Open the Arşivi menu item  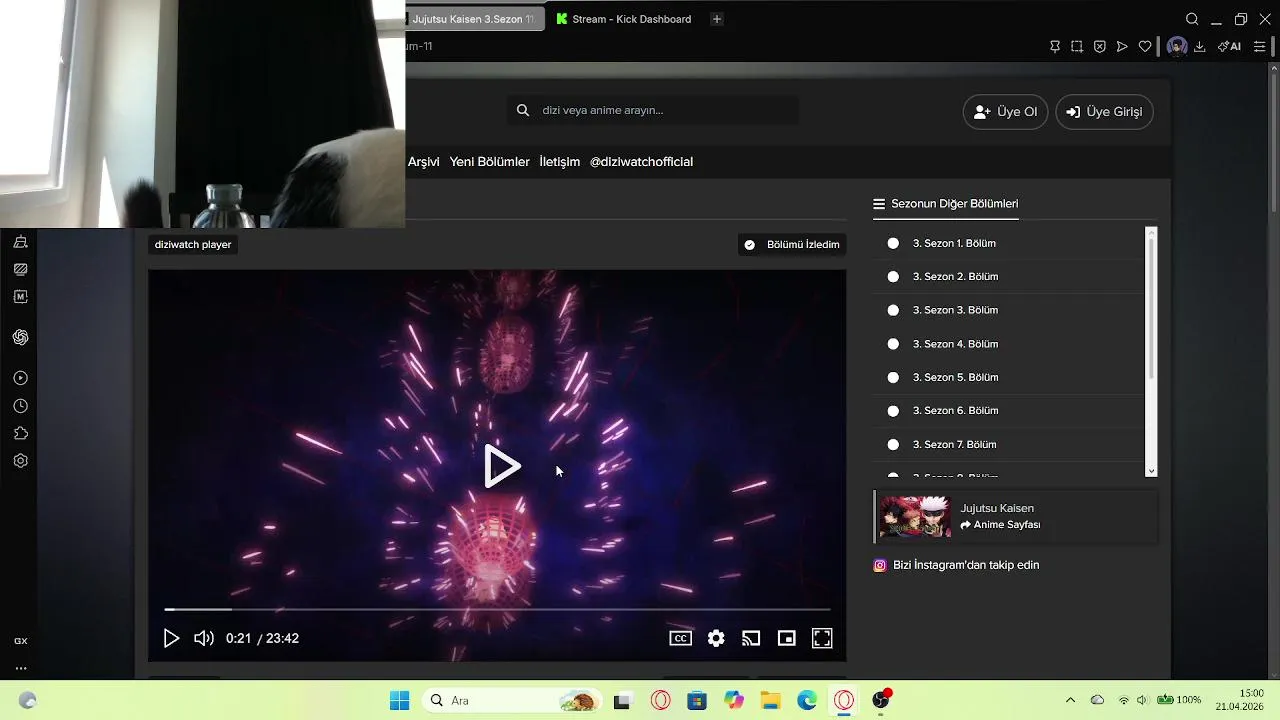click(423, 161)
